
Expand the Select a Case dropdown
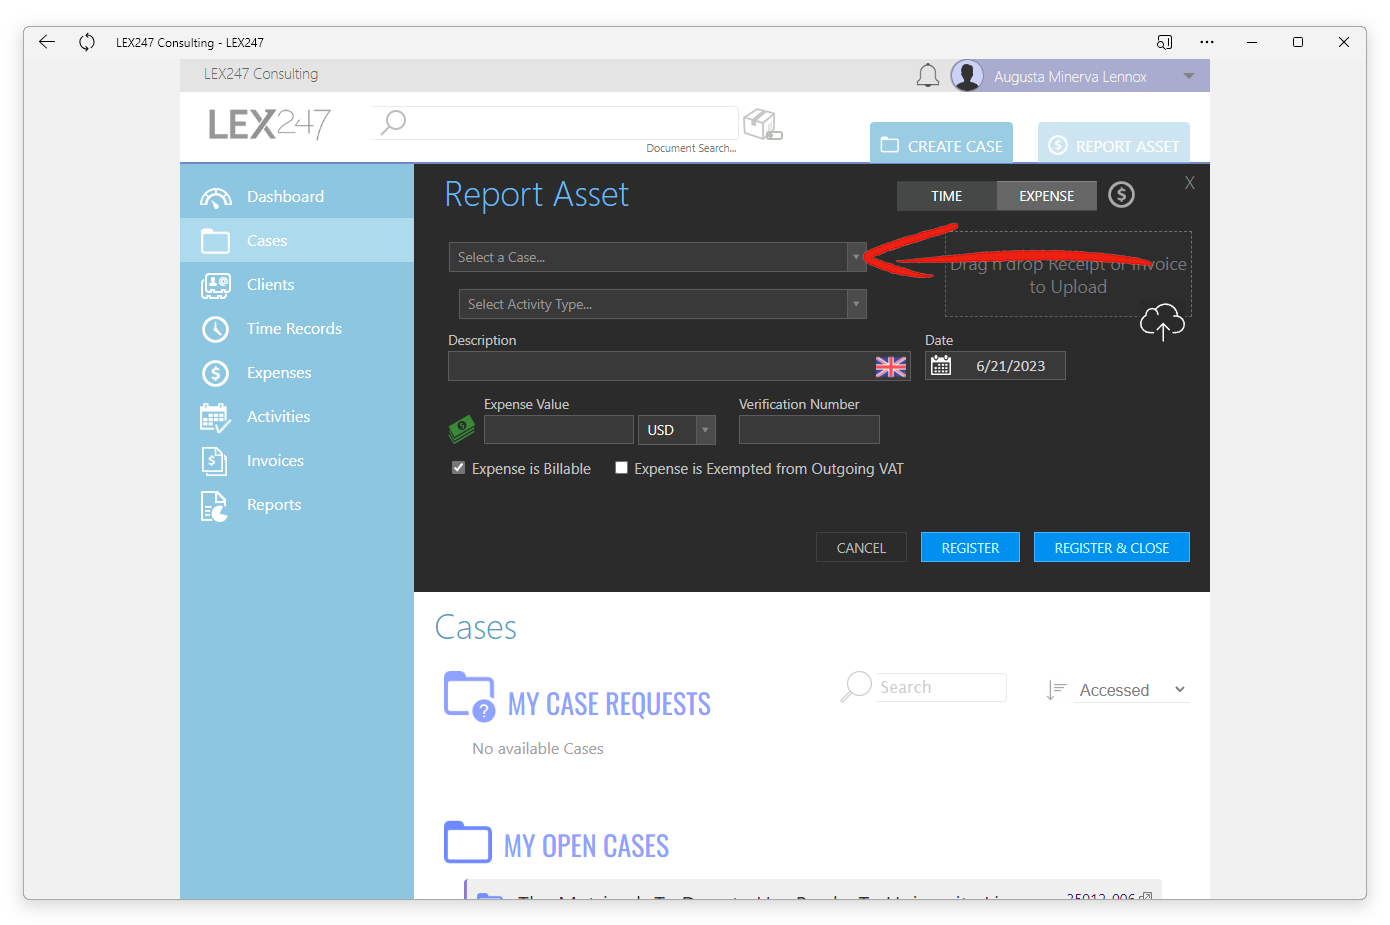coord(856,257)
